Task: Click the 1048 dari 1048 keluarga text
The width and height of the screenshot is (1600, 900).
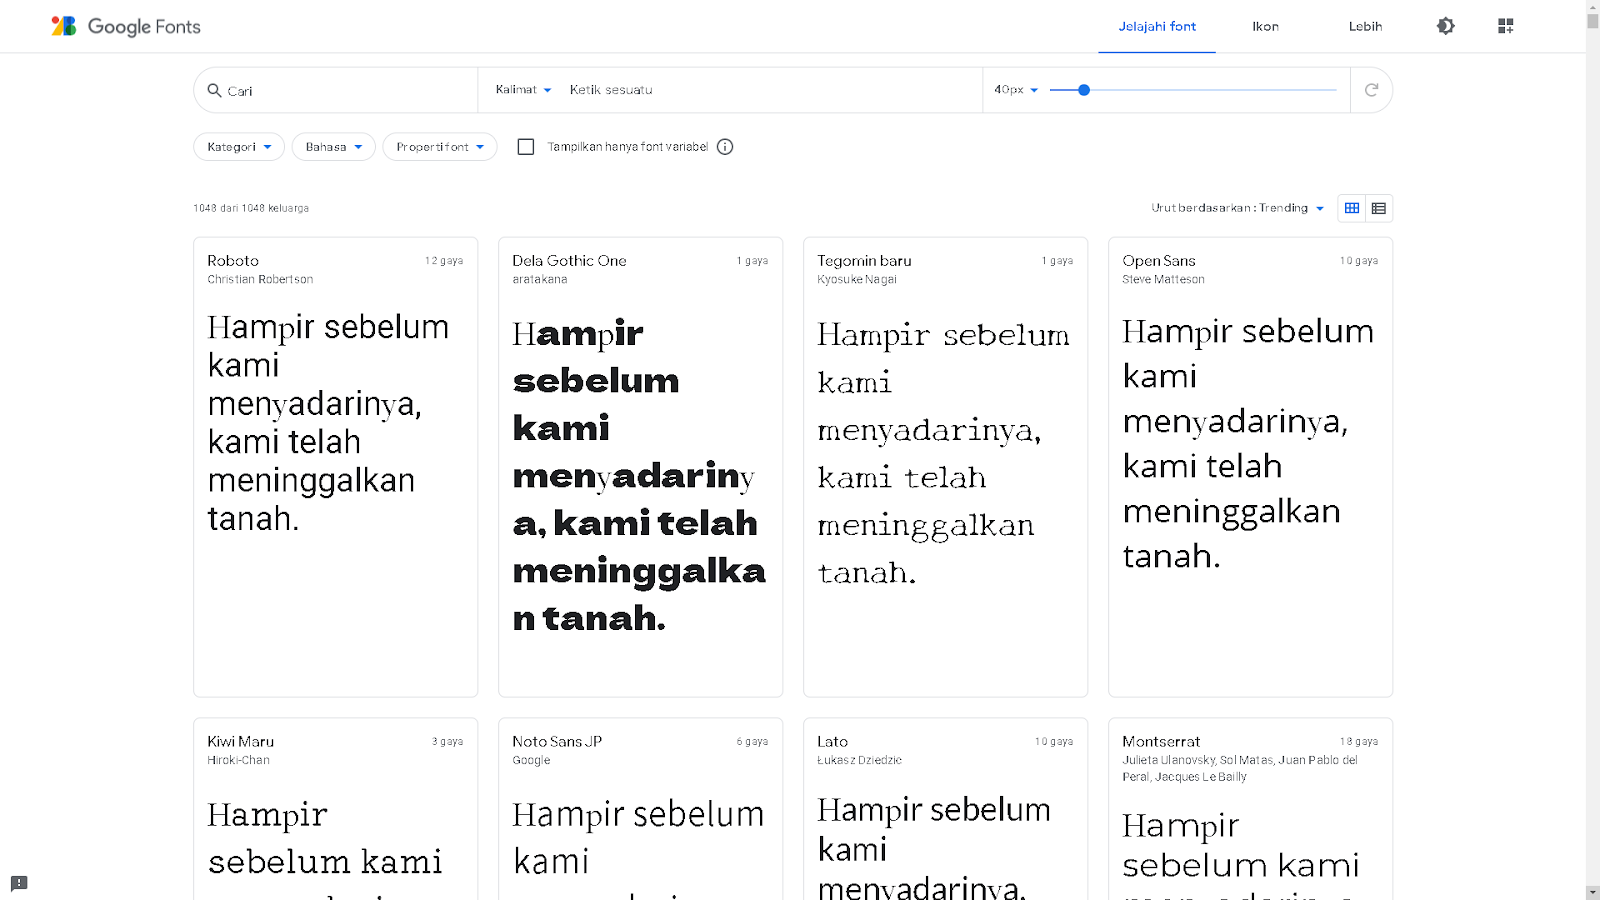Action: [251, 208]
